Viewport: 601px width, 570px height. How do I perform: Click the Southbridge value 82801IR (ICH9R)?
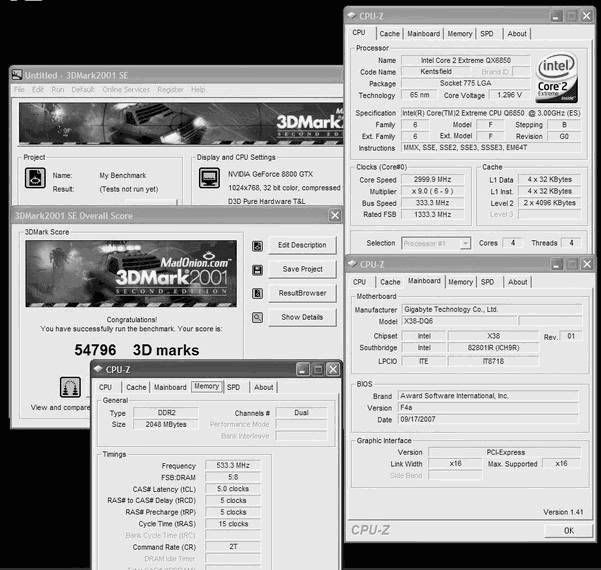pos(493,348)
